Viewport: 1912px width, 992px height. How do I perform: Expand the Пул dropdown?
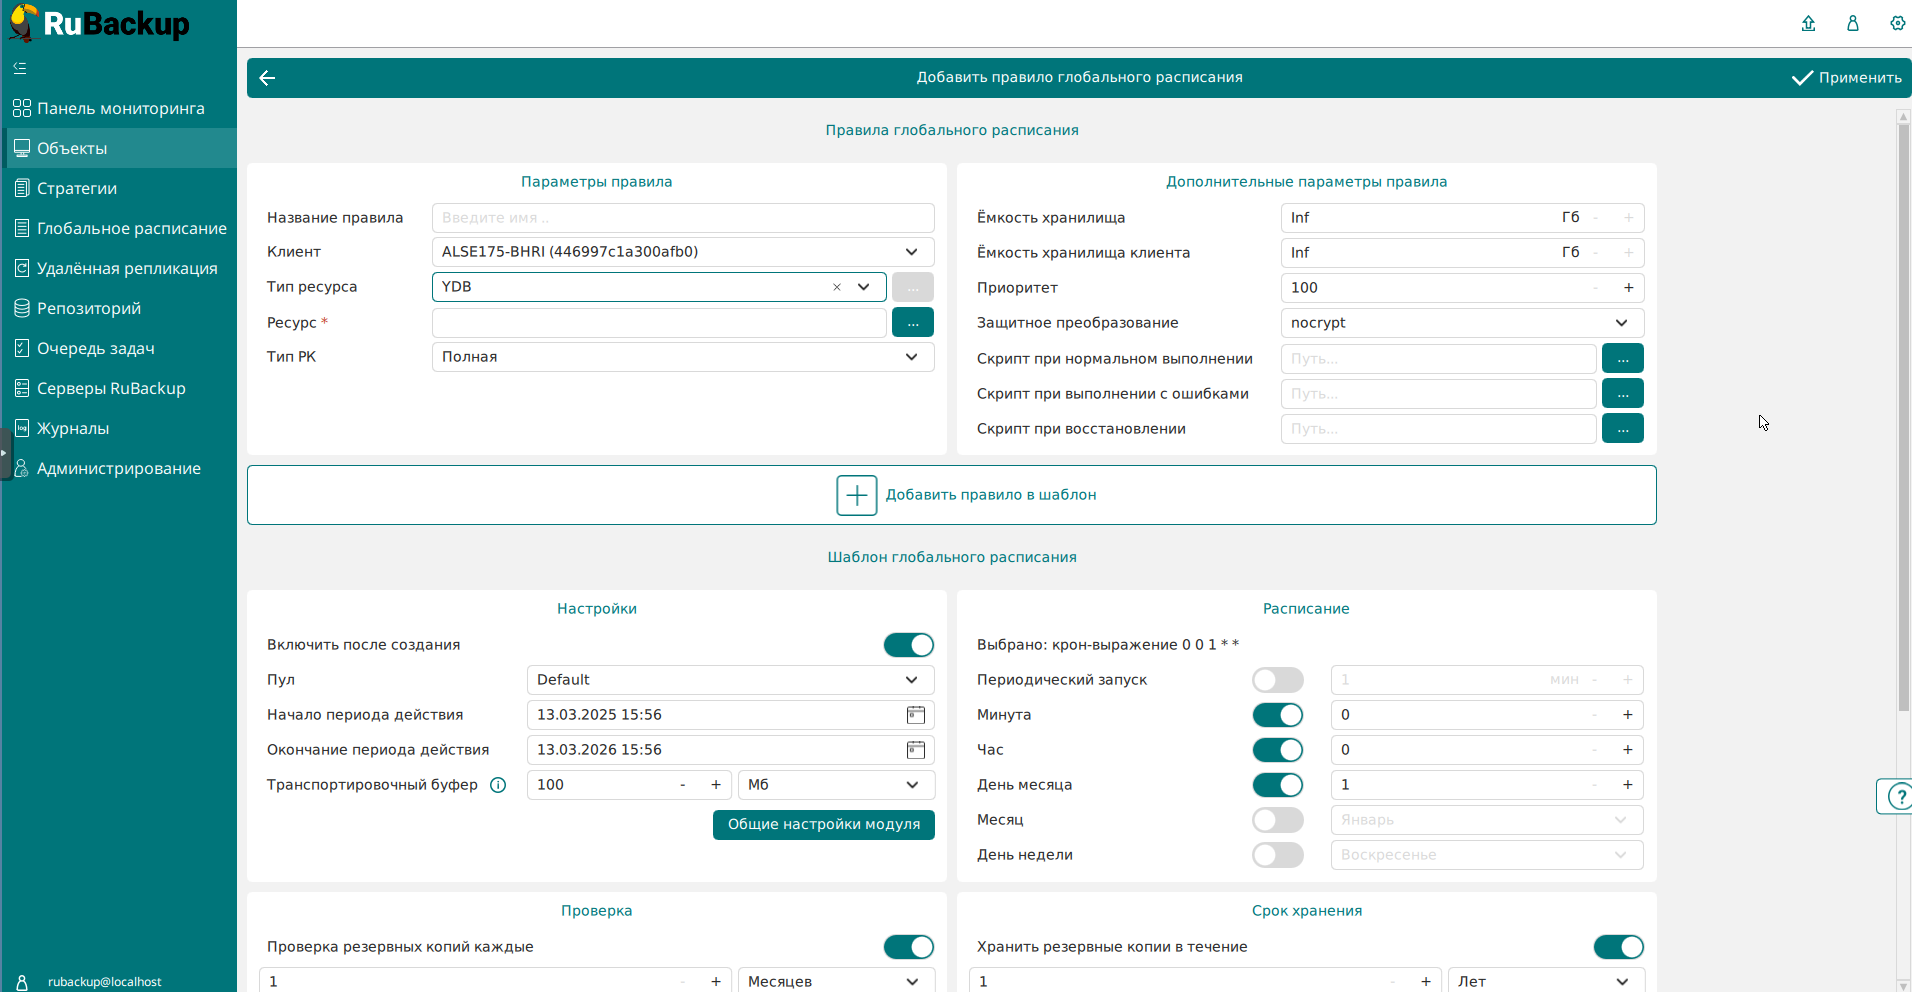pyautogui.click(x=911, y=680)
